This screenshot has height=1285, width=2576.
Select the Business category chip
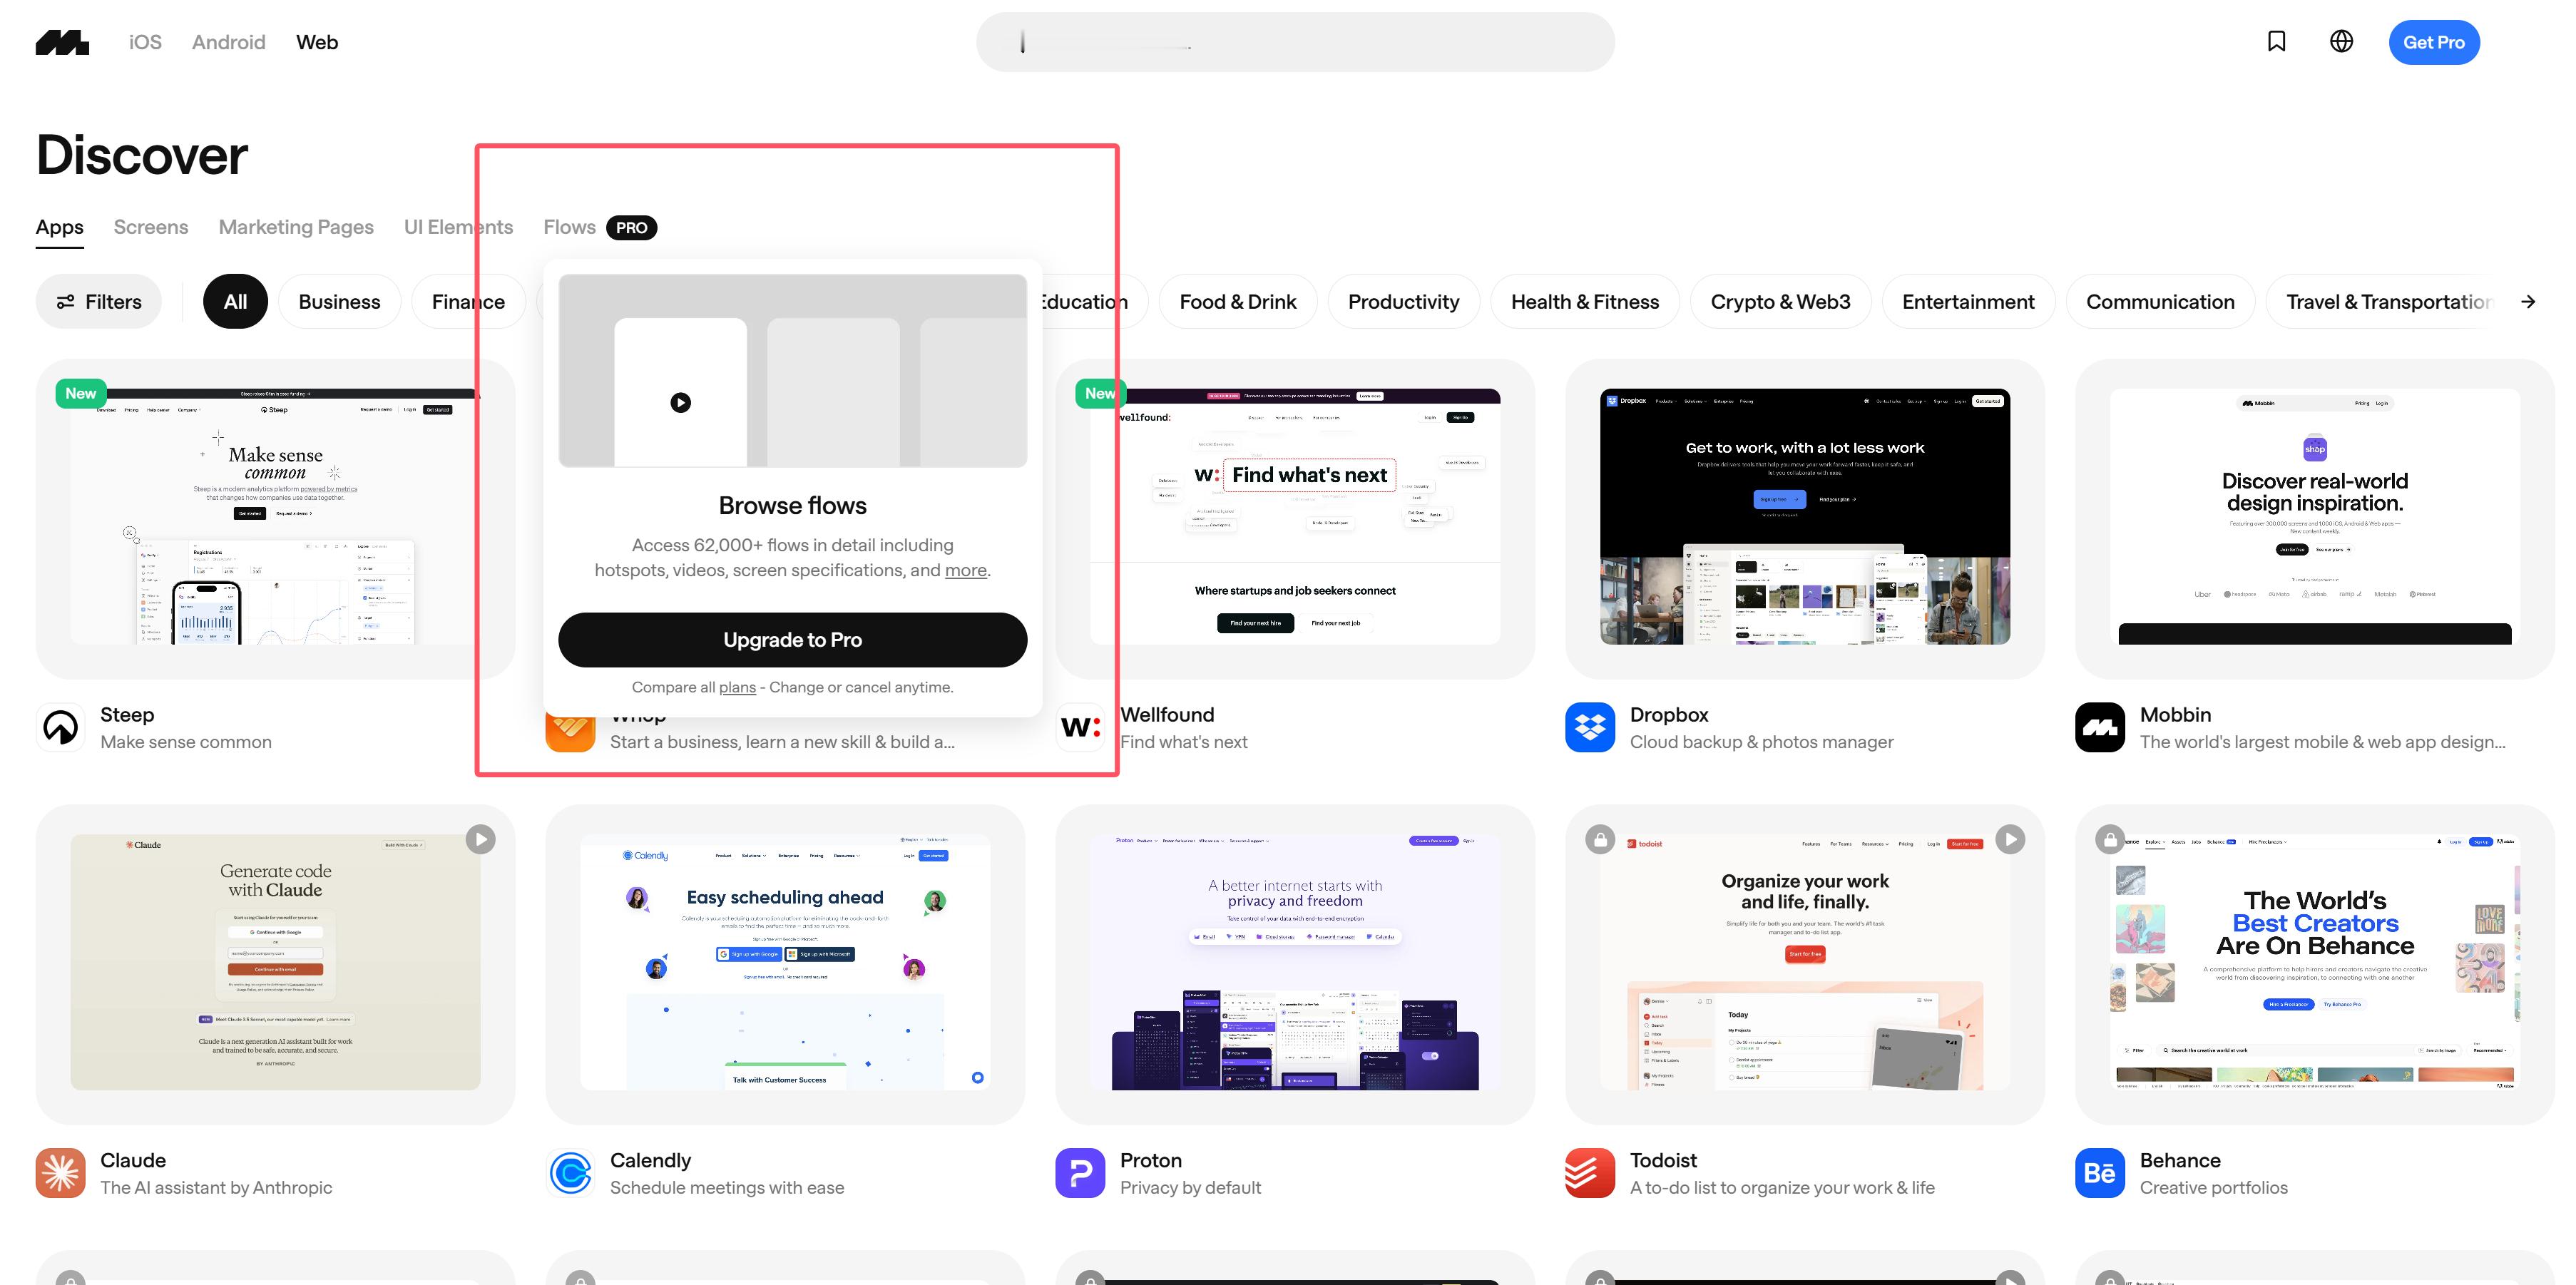(339, 301)
